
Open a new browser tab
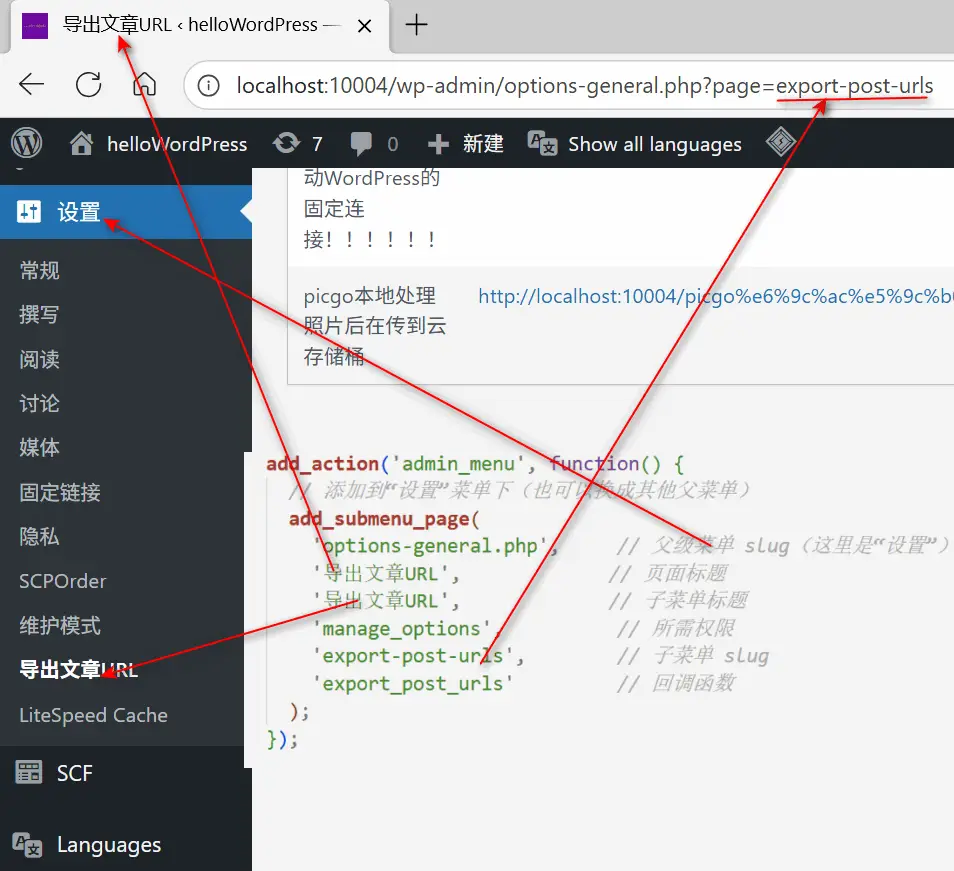(x=416, y=26)
